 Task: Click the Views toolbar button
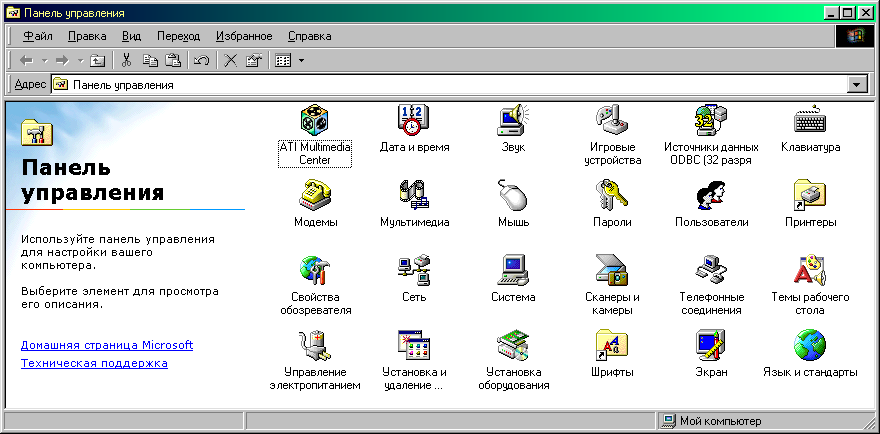(283, 60)
